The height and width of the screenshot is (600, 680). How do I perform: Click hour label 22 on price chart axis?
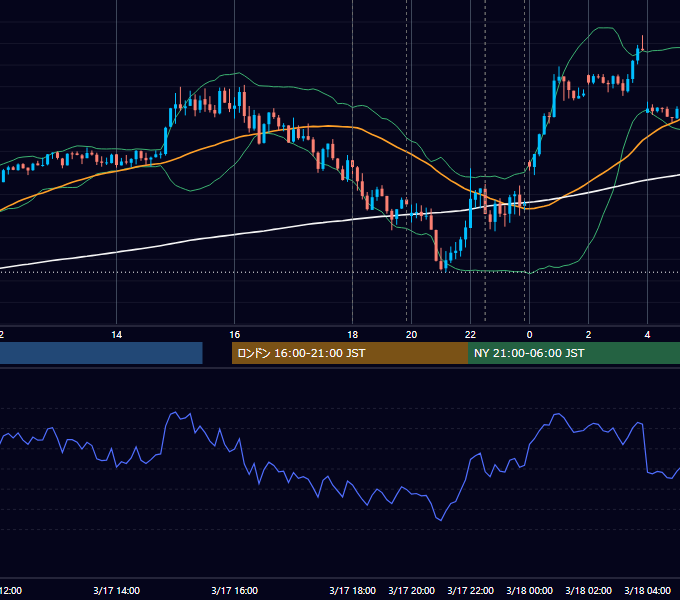pyautogui.click(x=471, y=335)
